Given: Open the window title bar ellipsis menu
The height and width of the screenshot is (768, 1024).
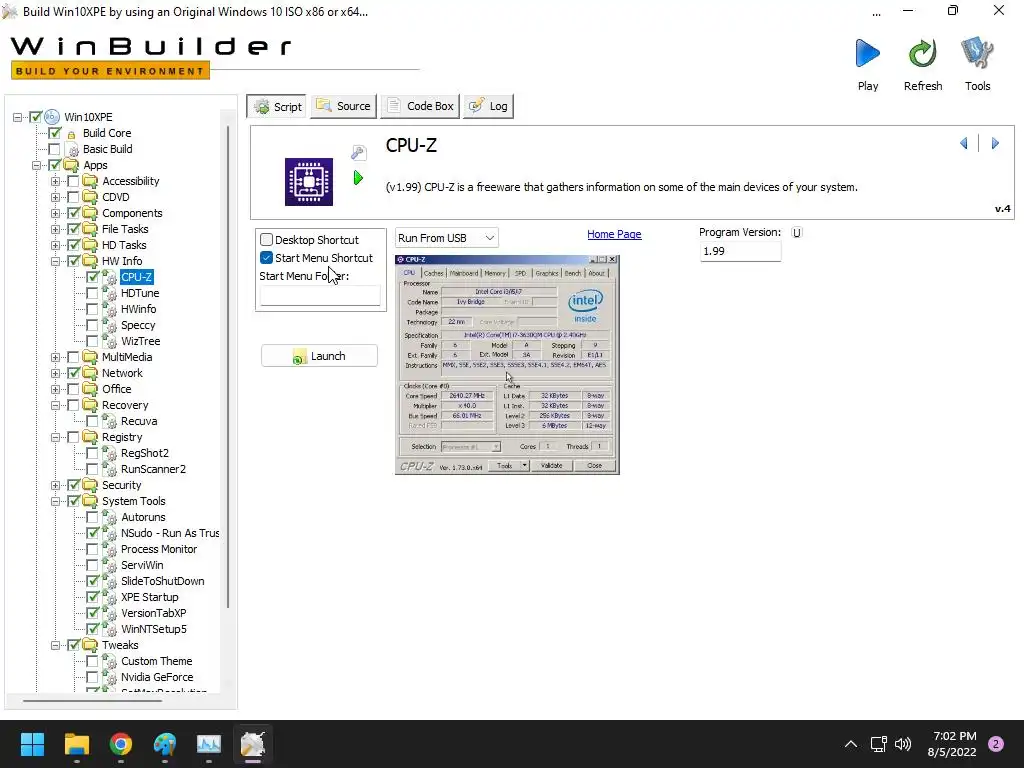Looking at the screenshot, I should tap(877, 12).
